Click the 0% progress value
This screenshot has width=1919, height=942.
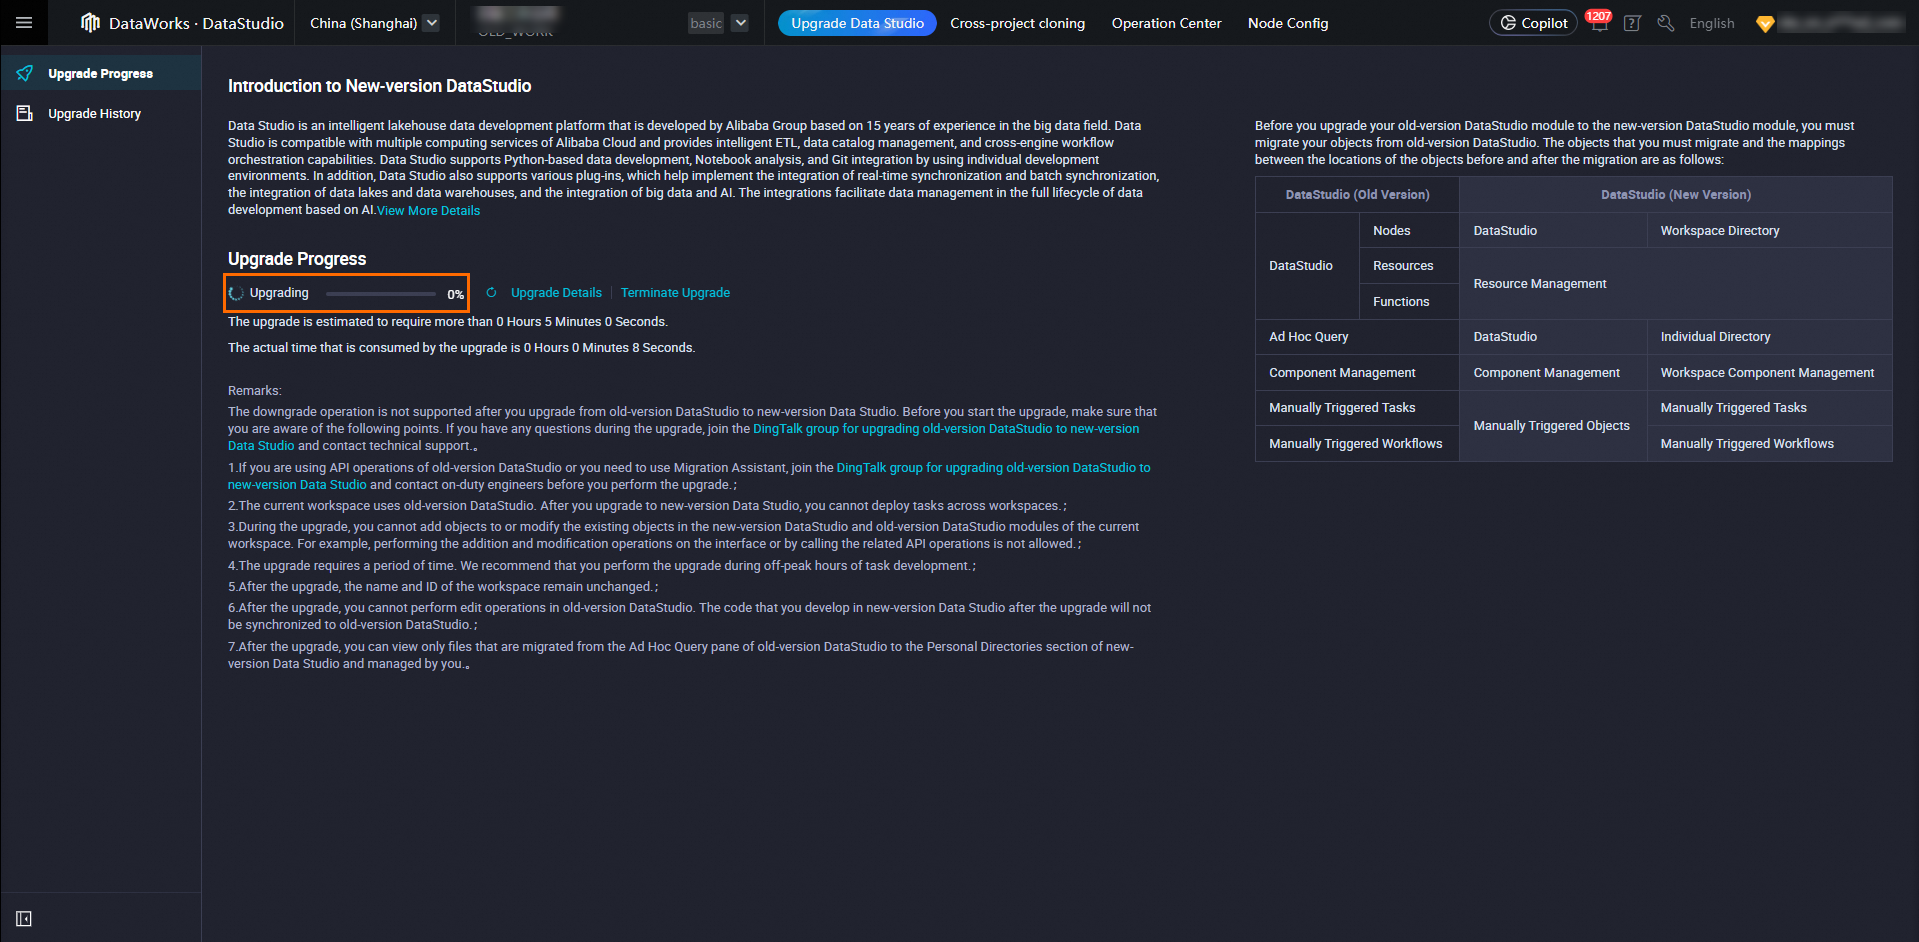point(455,294)
